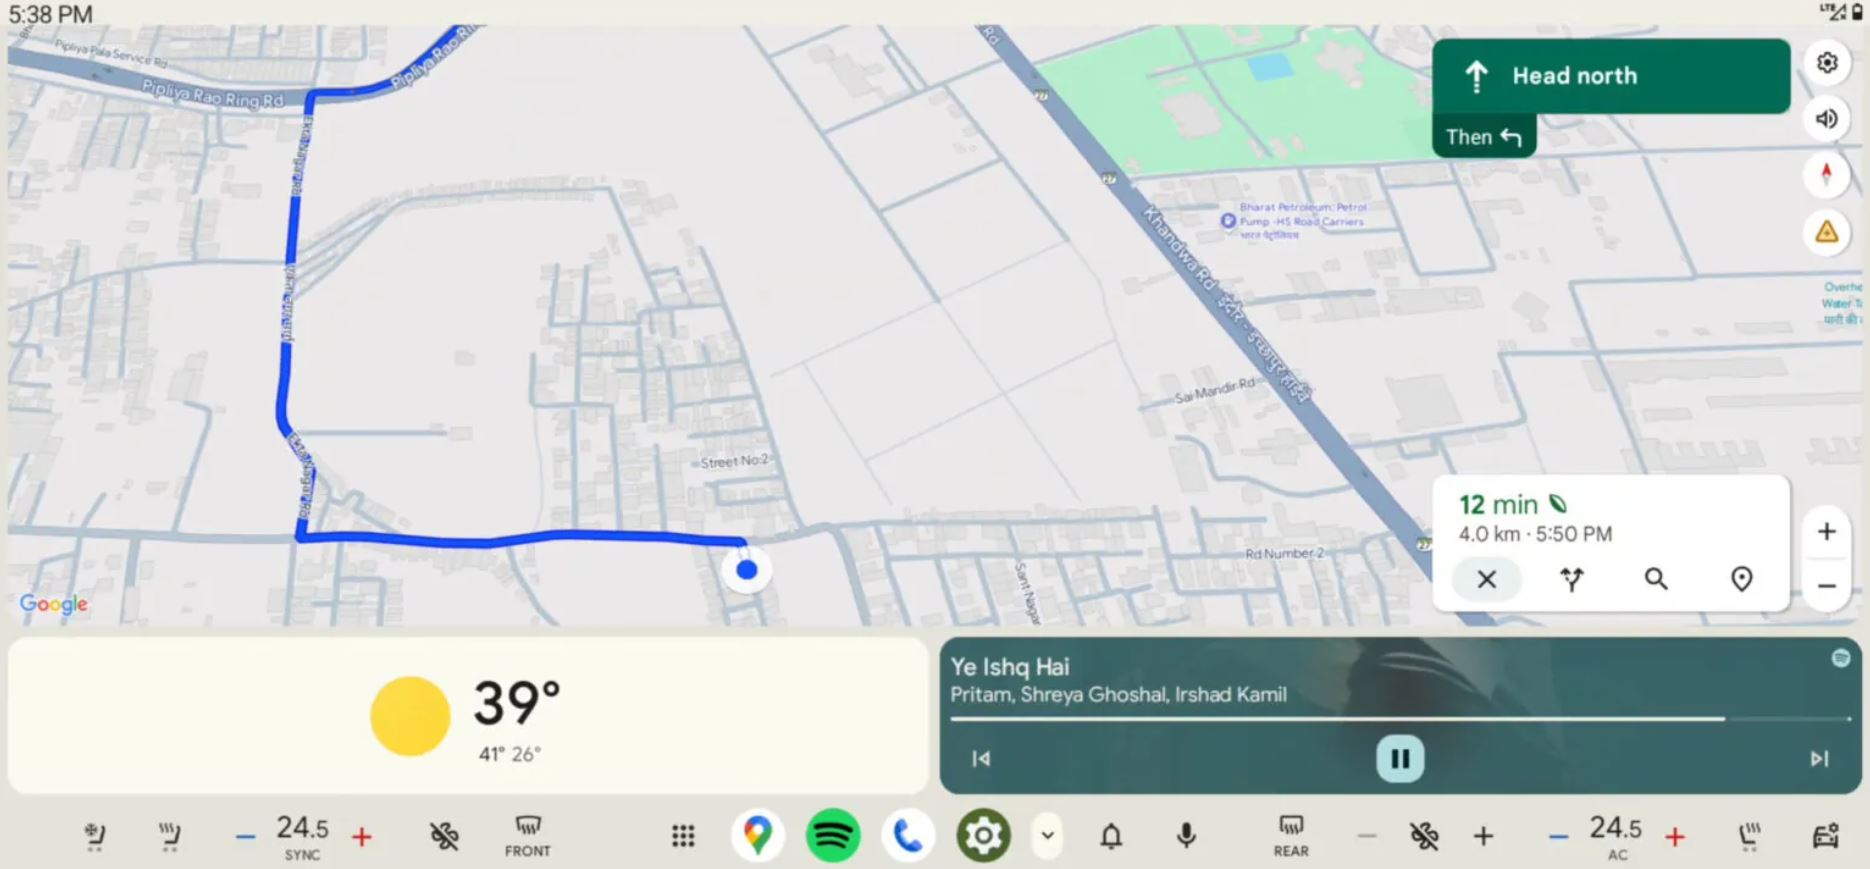Open destination pin icon in trip card
1870x869 pixels.
point(1741,579)
